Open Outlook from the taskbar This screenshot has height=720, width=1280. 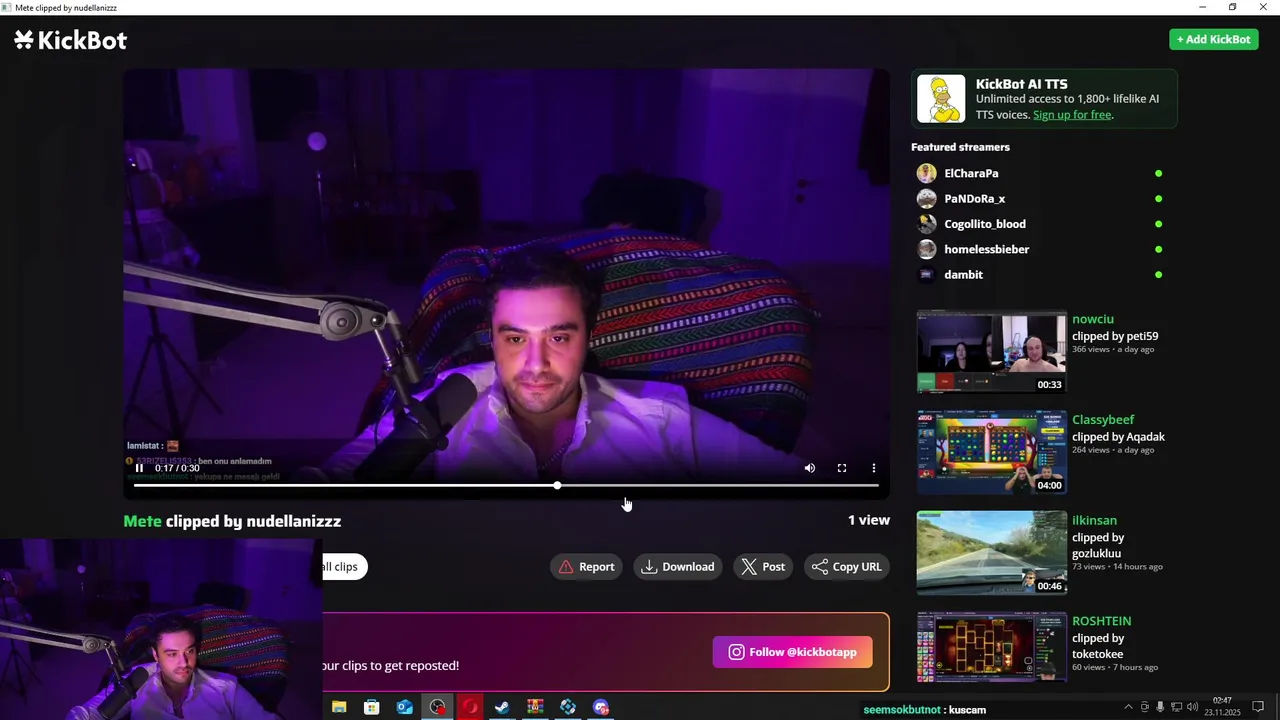click(x=405, y=707)
